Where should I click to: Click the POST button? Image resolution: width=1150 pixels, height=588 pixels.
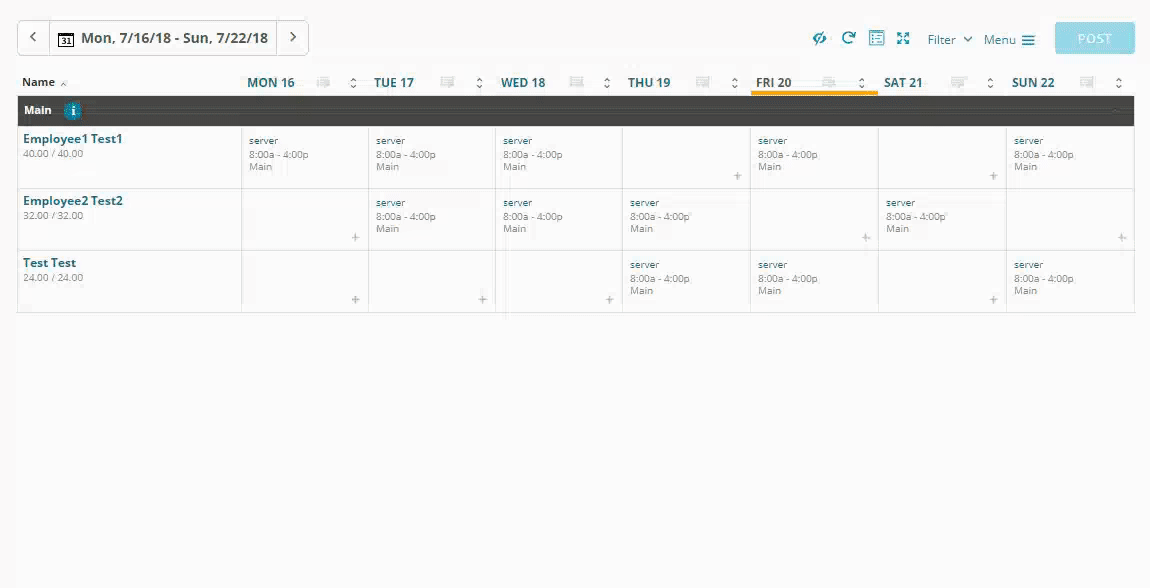[x=1094, y=38]
